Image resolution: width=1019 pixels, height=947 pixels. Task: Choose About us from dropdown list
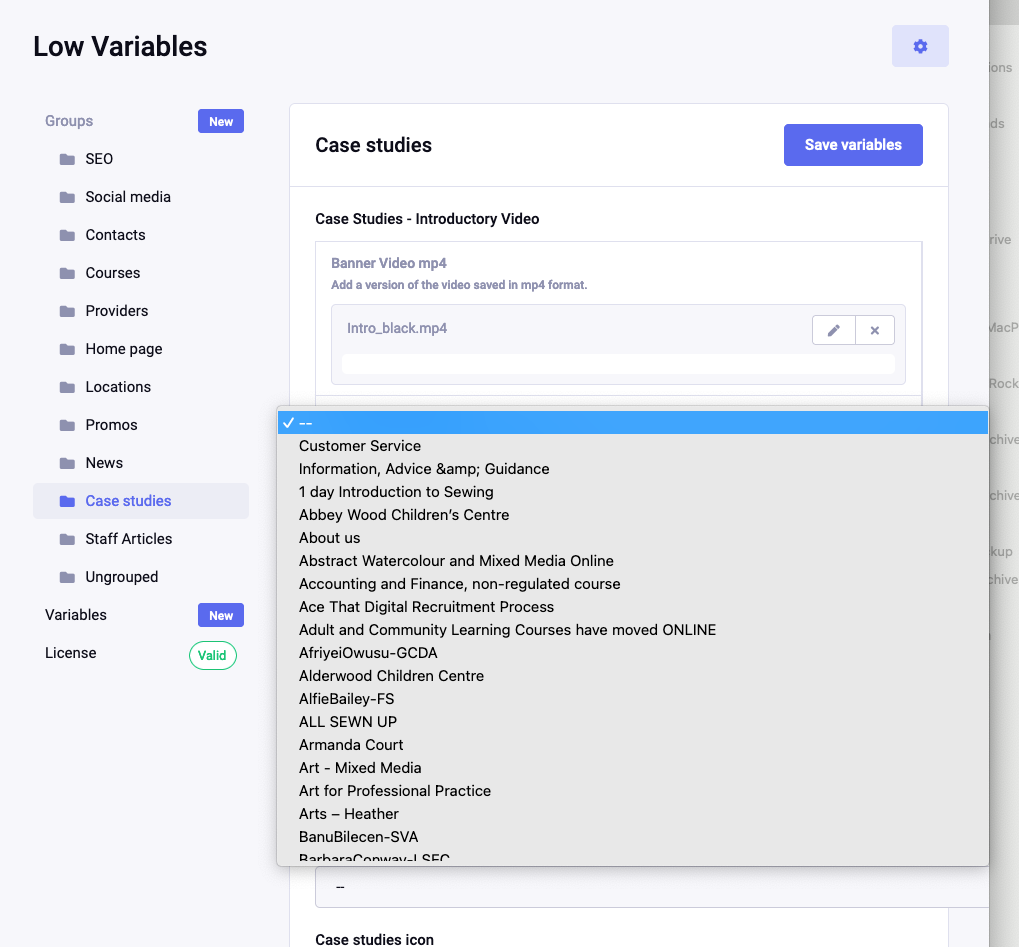[x=633, y=538]
